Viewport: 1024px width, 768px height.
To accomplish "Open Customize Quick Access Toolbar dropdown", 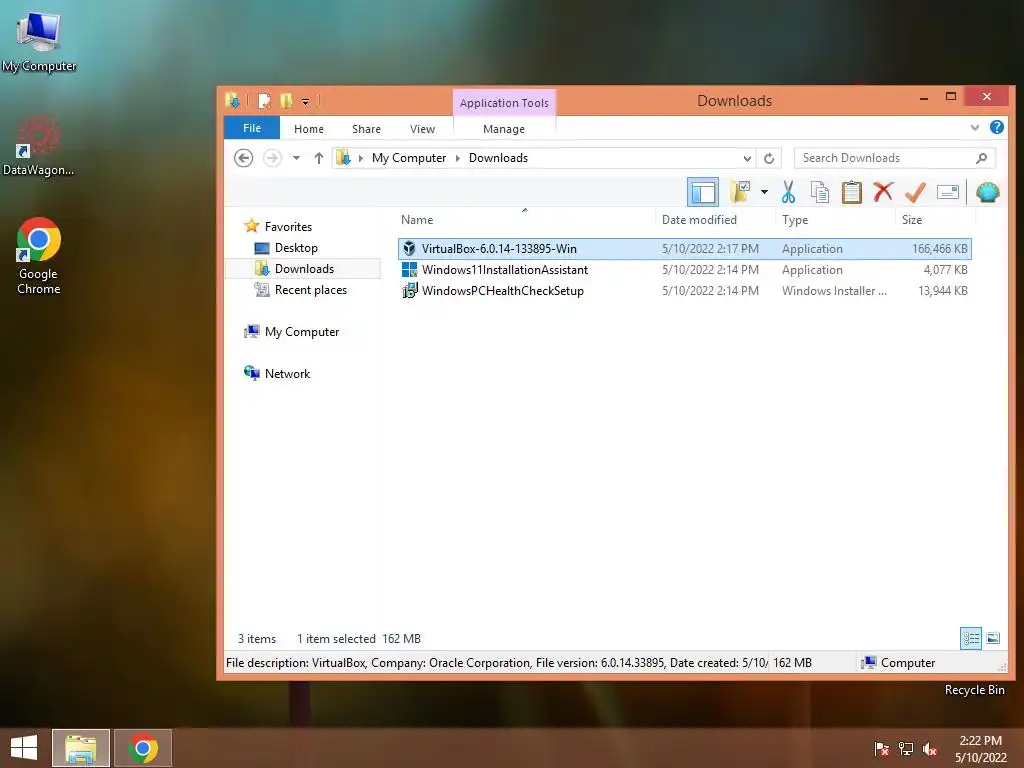I will (305, 101).
